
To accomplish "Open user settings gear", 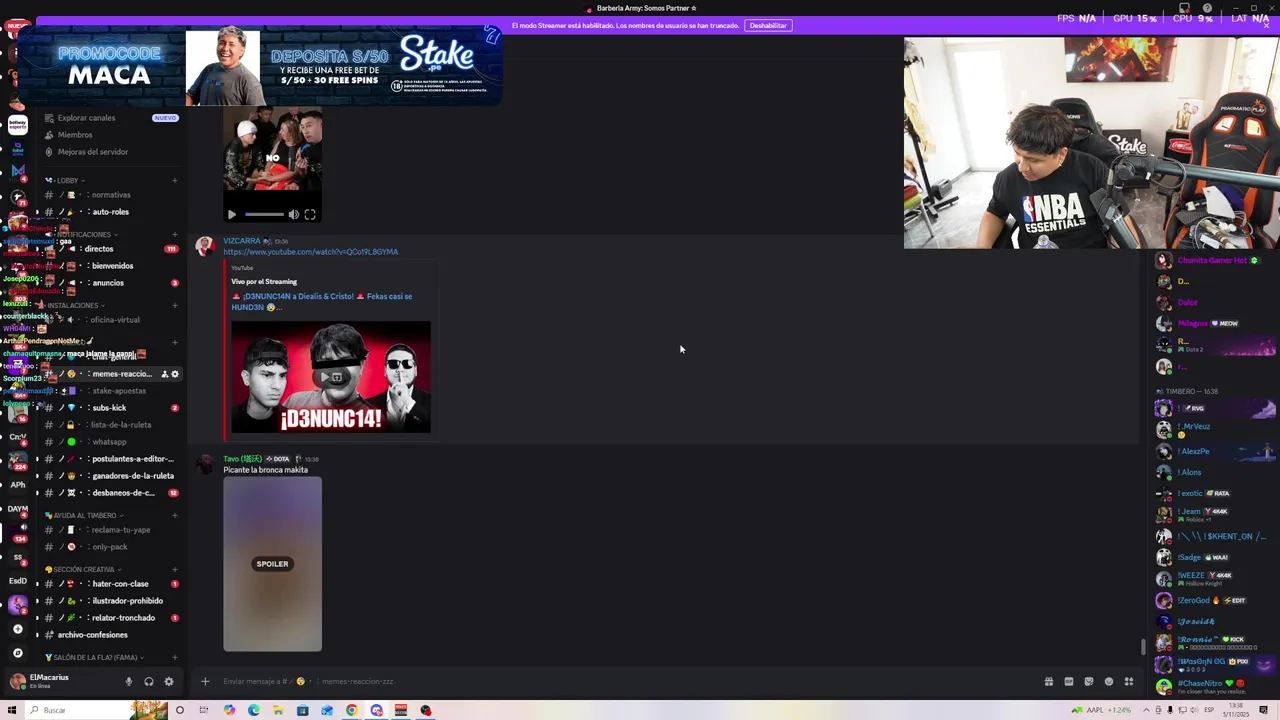I will [168, 682].
